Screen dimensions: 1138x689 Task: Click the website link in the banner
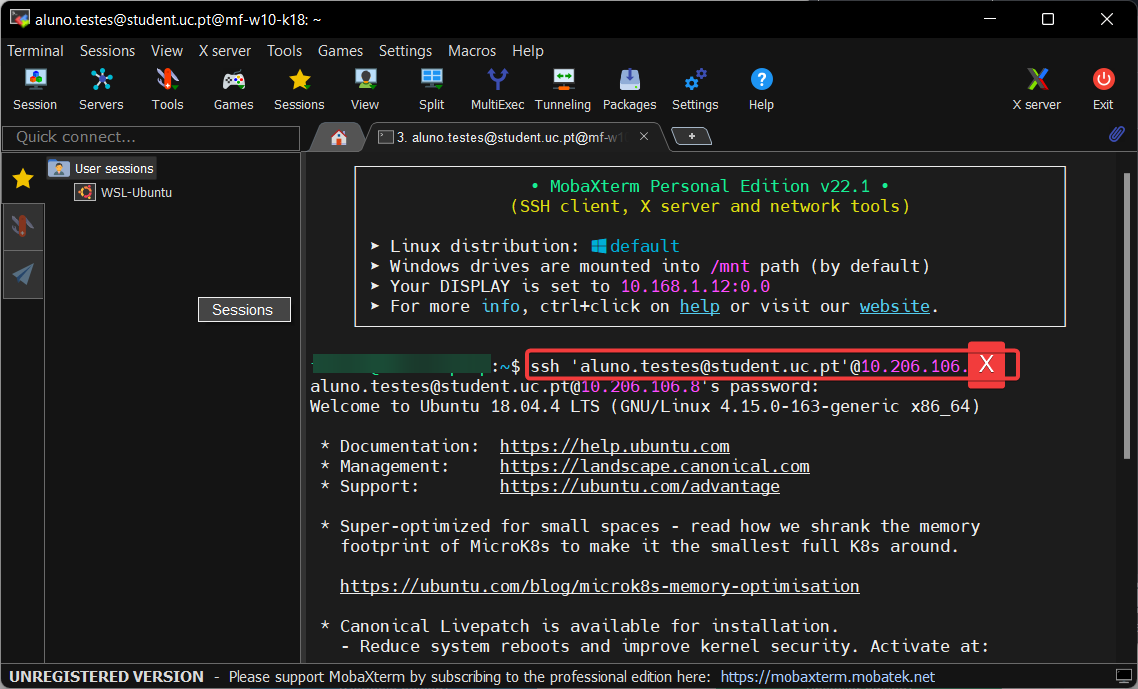coord(895,306)
